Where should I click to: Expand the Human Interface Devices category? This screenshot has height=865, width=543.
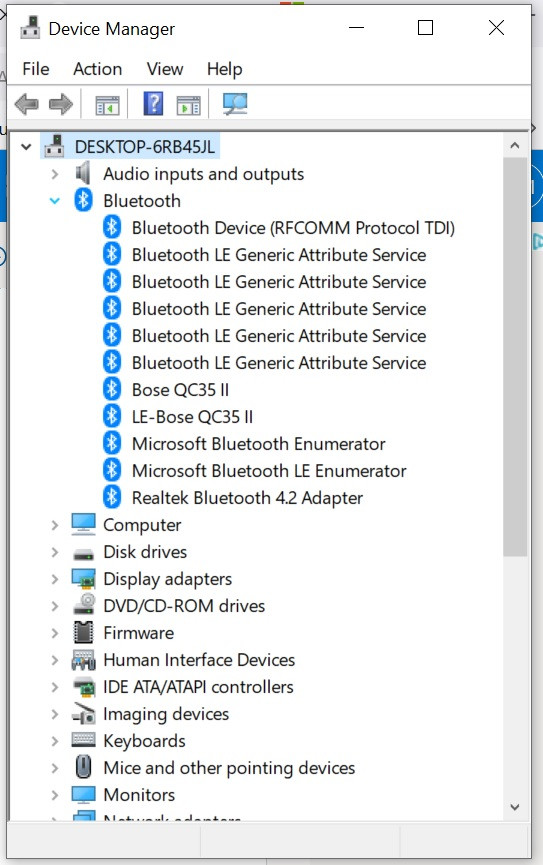(x=55, y=660)
